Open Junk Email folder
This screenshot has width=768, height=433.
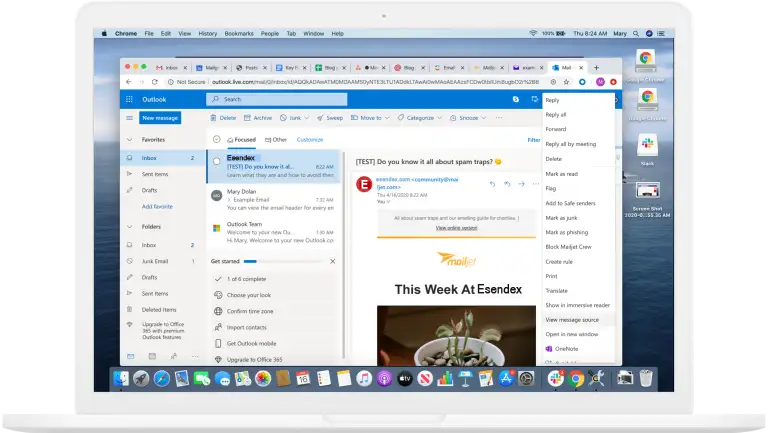click(x=155, y=262)
